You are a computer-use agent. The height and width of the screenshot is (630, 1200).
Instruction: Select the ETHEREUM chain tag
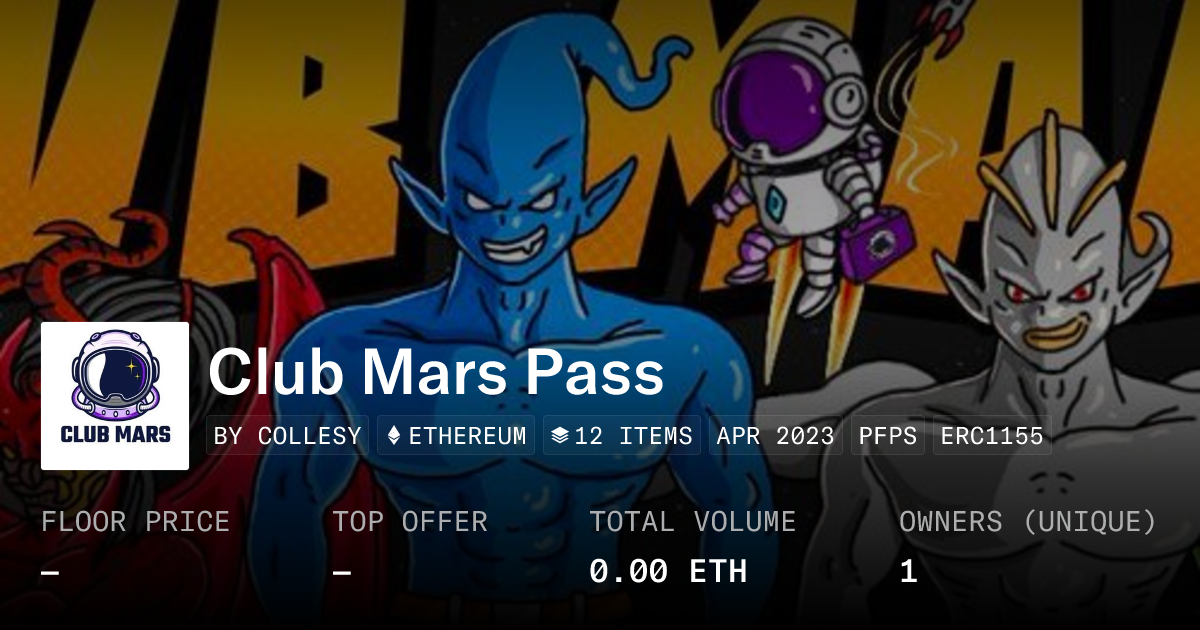(456, 436)
